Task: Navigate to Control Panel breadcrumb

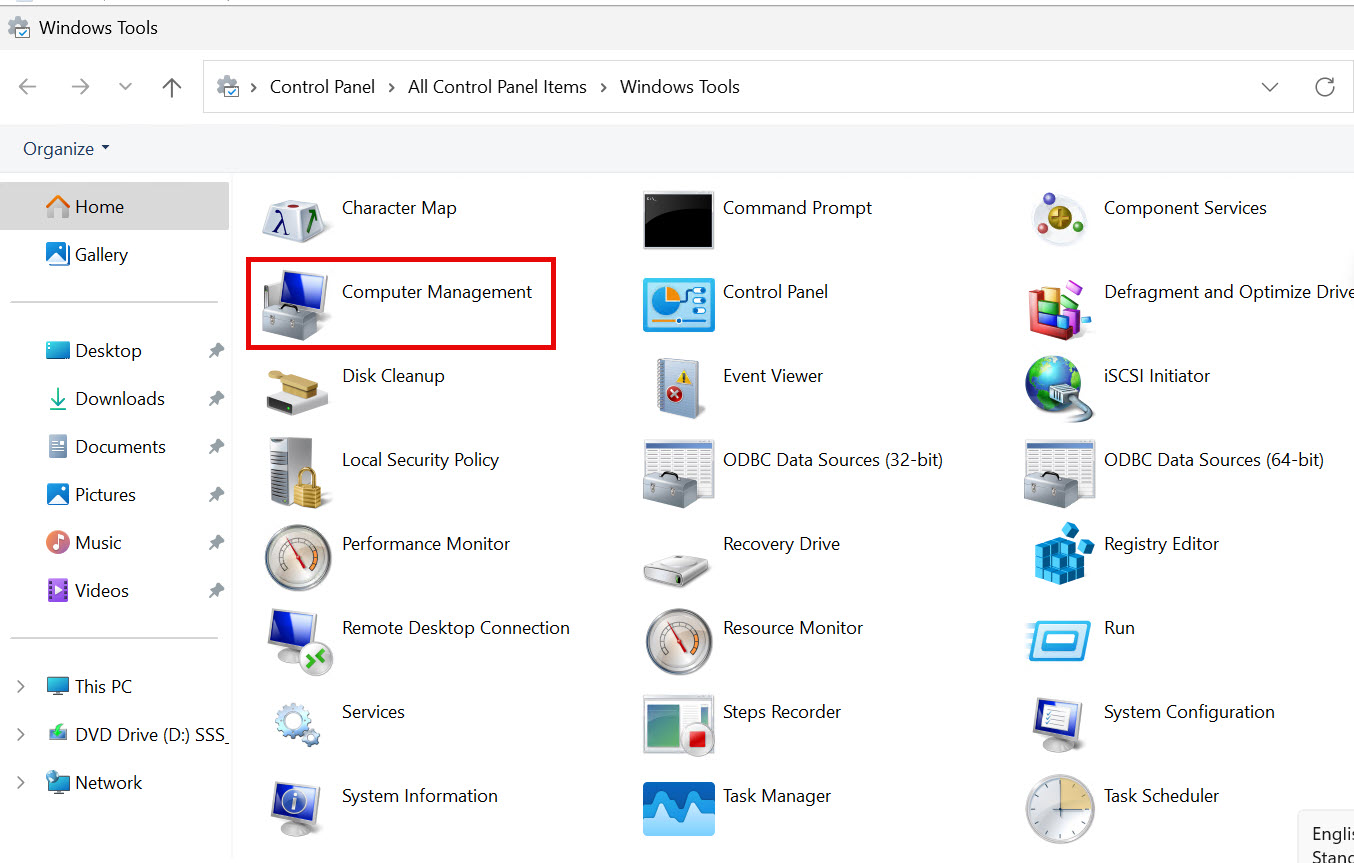Action: click(x=322, y=87)
